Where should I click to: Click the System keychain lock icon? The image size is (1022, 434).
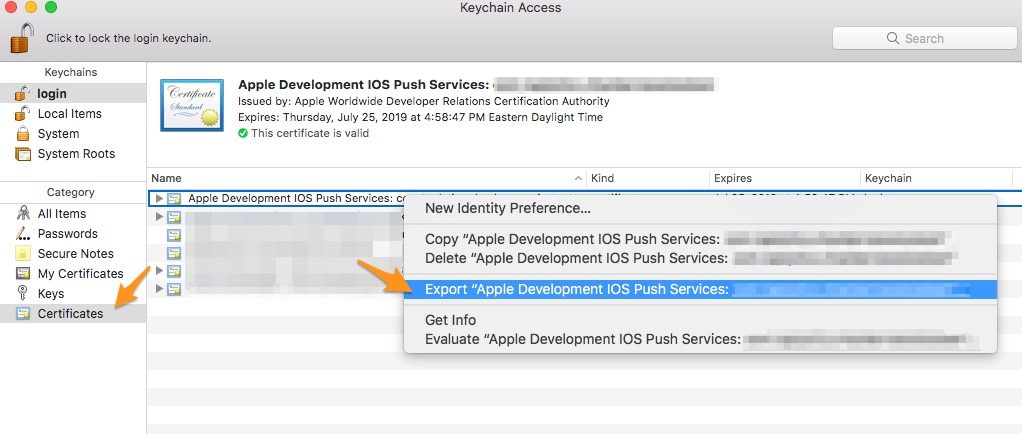point(23,134)
